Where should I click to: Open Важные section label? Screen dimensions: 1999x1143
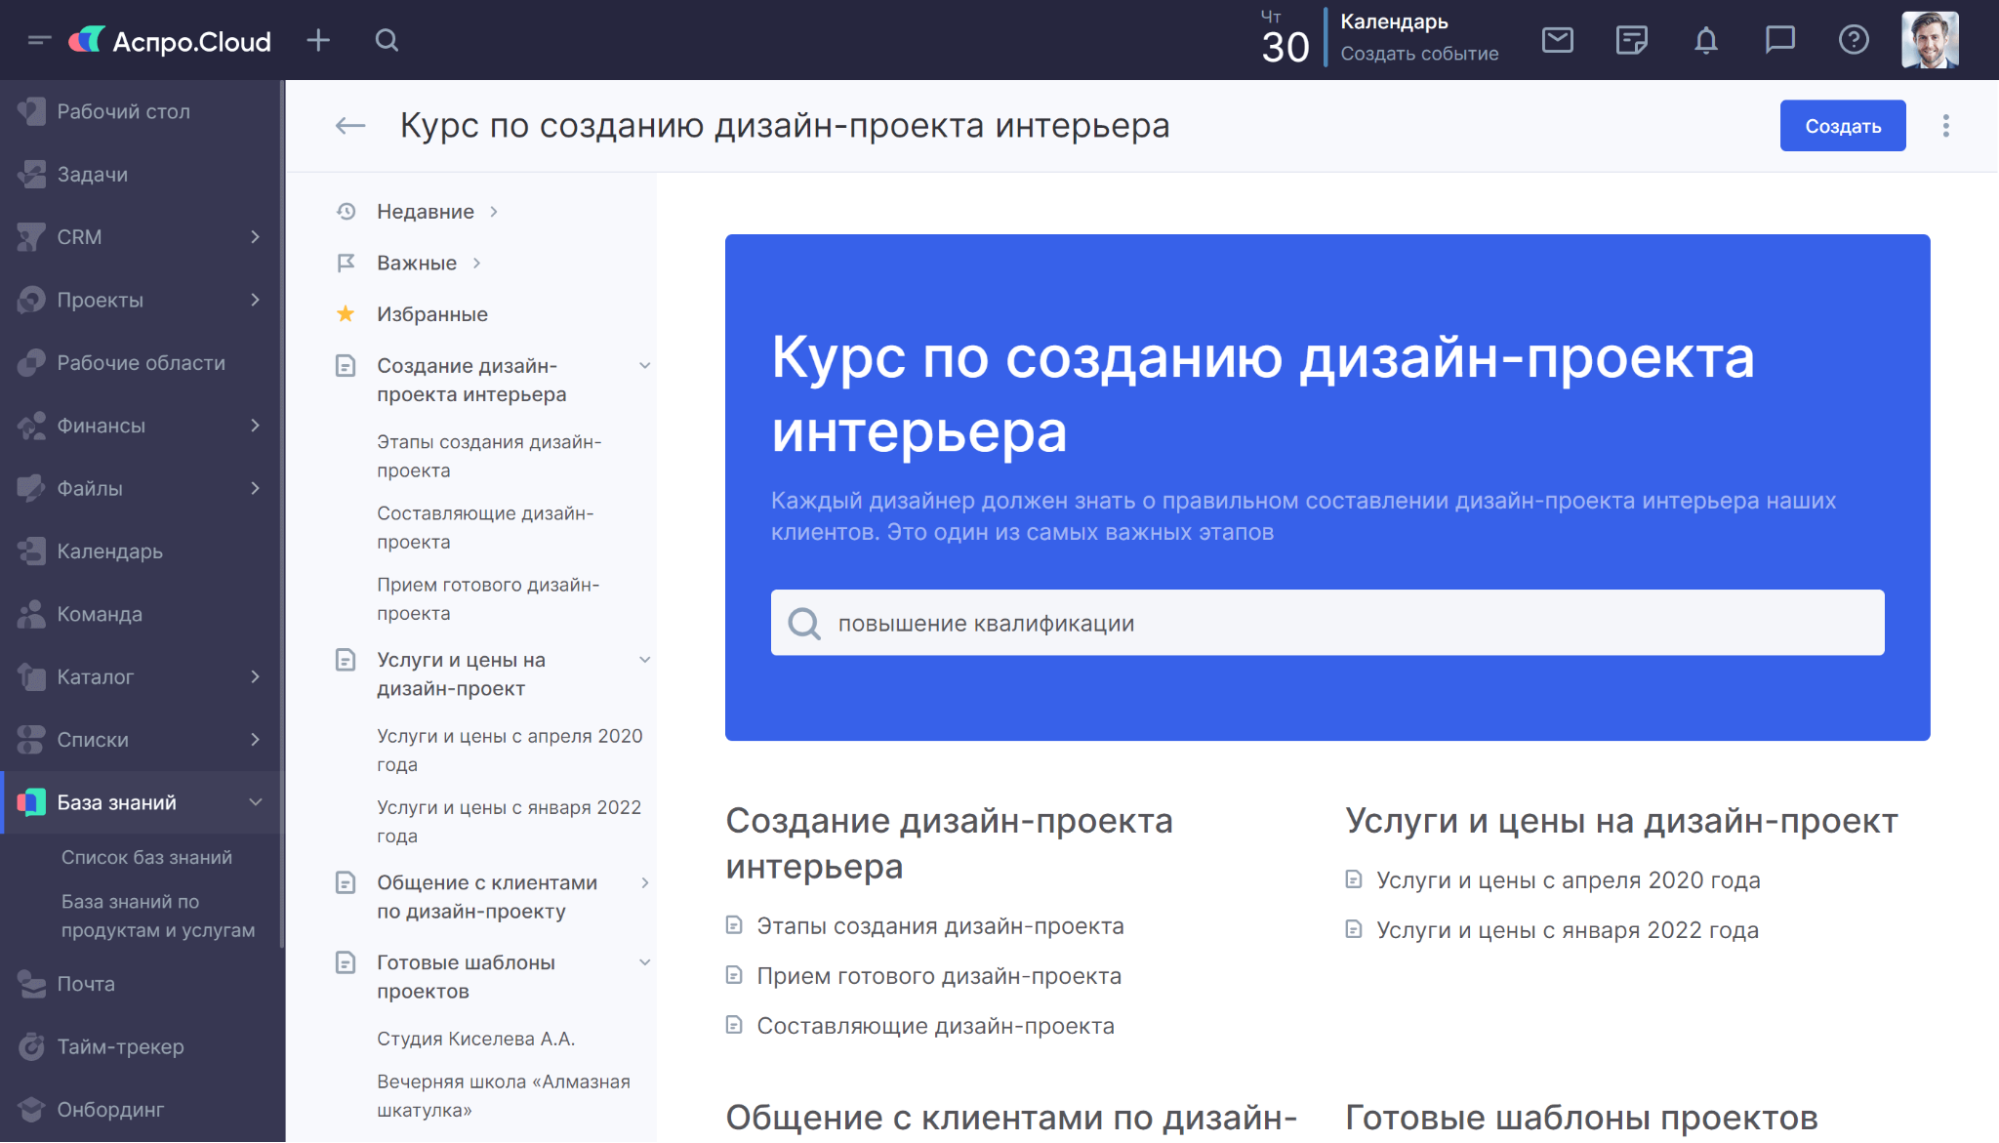(x=416, y=263)
